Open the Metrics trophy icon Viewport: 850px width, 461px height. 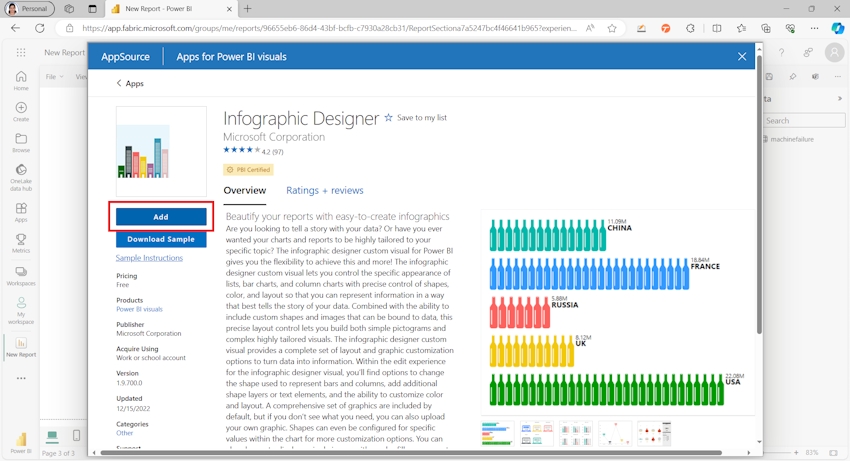tap(21, 243)
